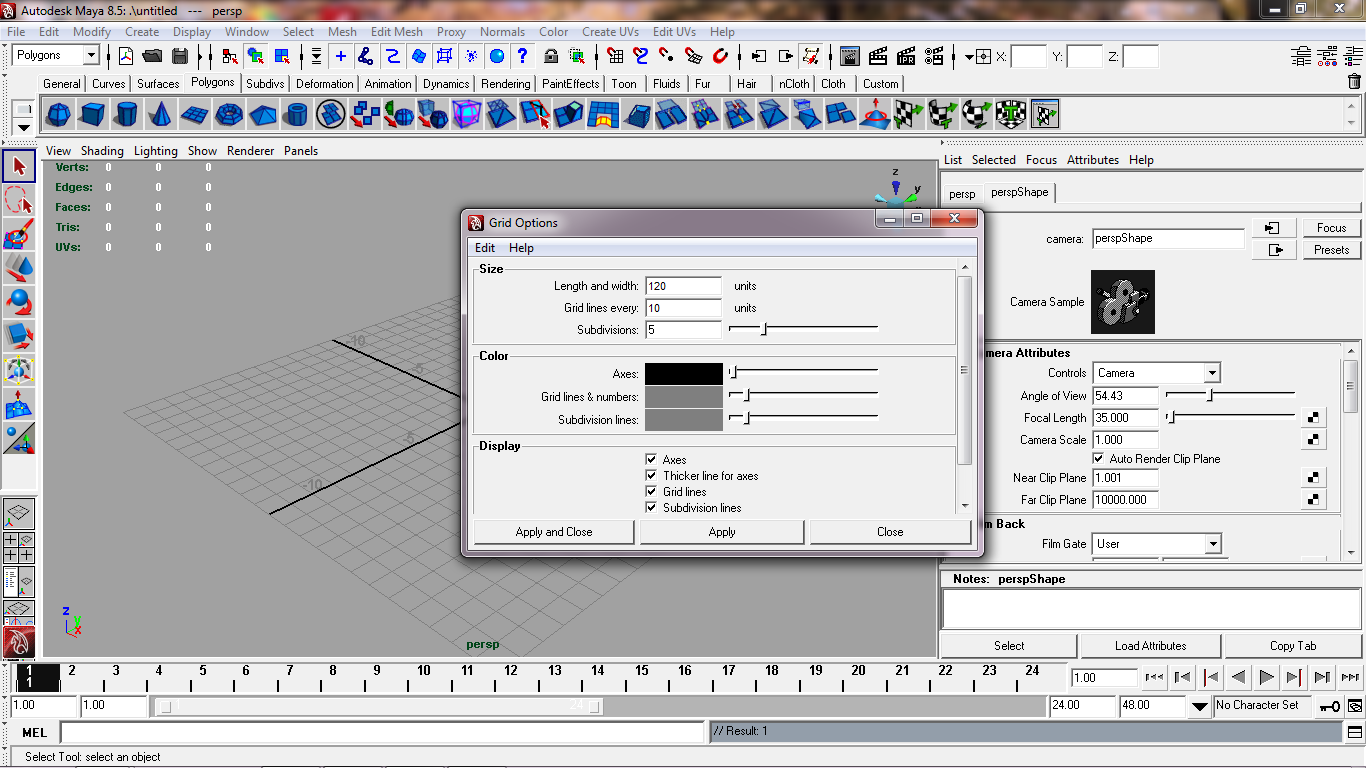Click the Open Scene folder icon

[x=152, y=56]
